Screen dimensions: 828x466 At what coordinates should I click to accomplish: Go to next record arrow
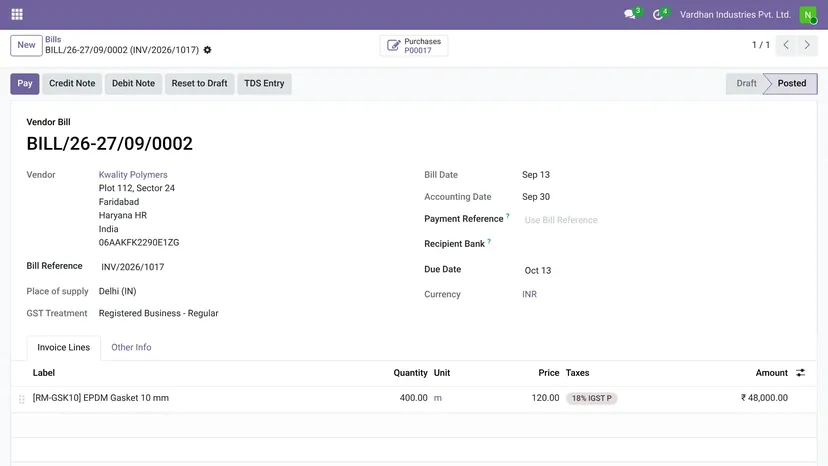(x=807, y=45)
